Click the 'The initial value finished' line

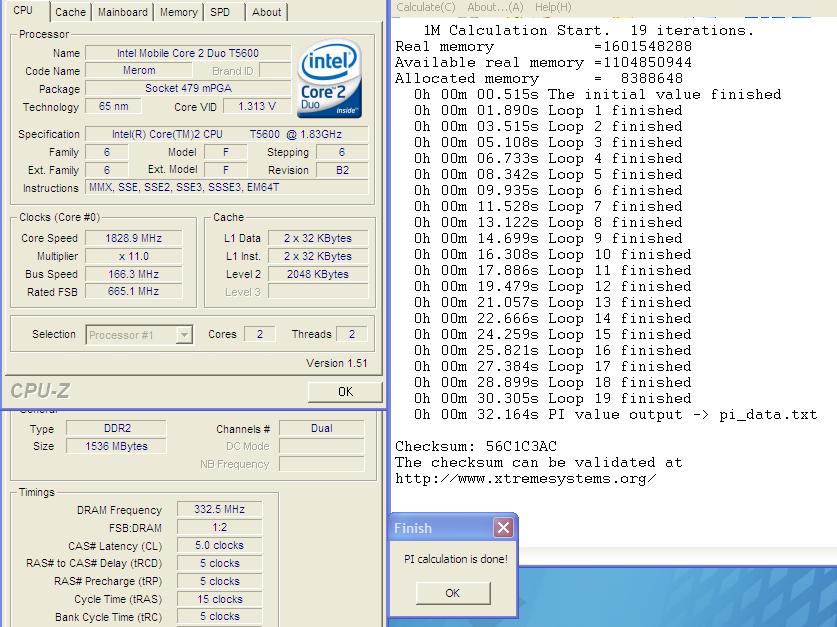597,94
